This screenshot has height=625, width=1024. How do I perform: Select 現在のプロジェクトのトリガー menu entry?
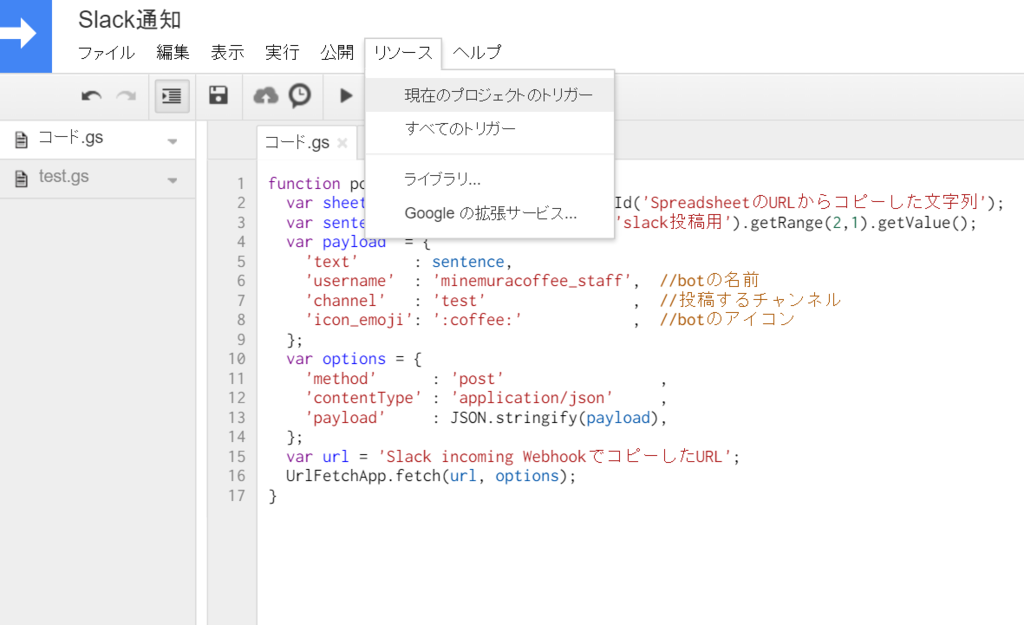tap(498, 96)
